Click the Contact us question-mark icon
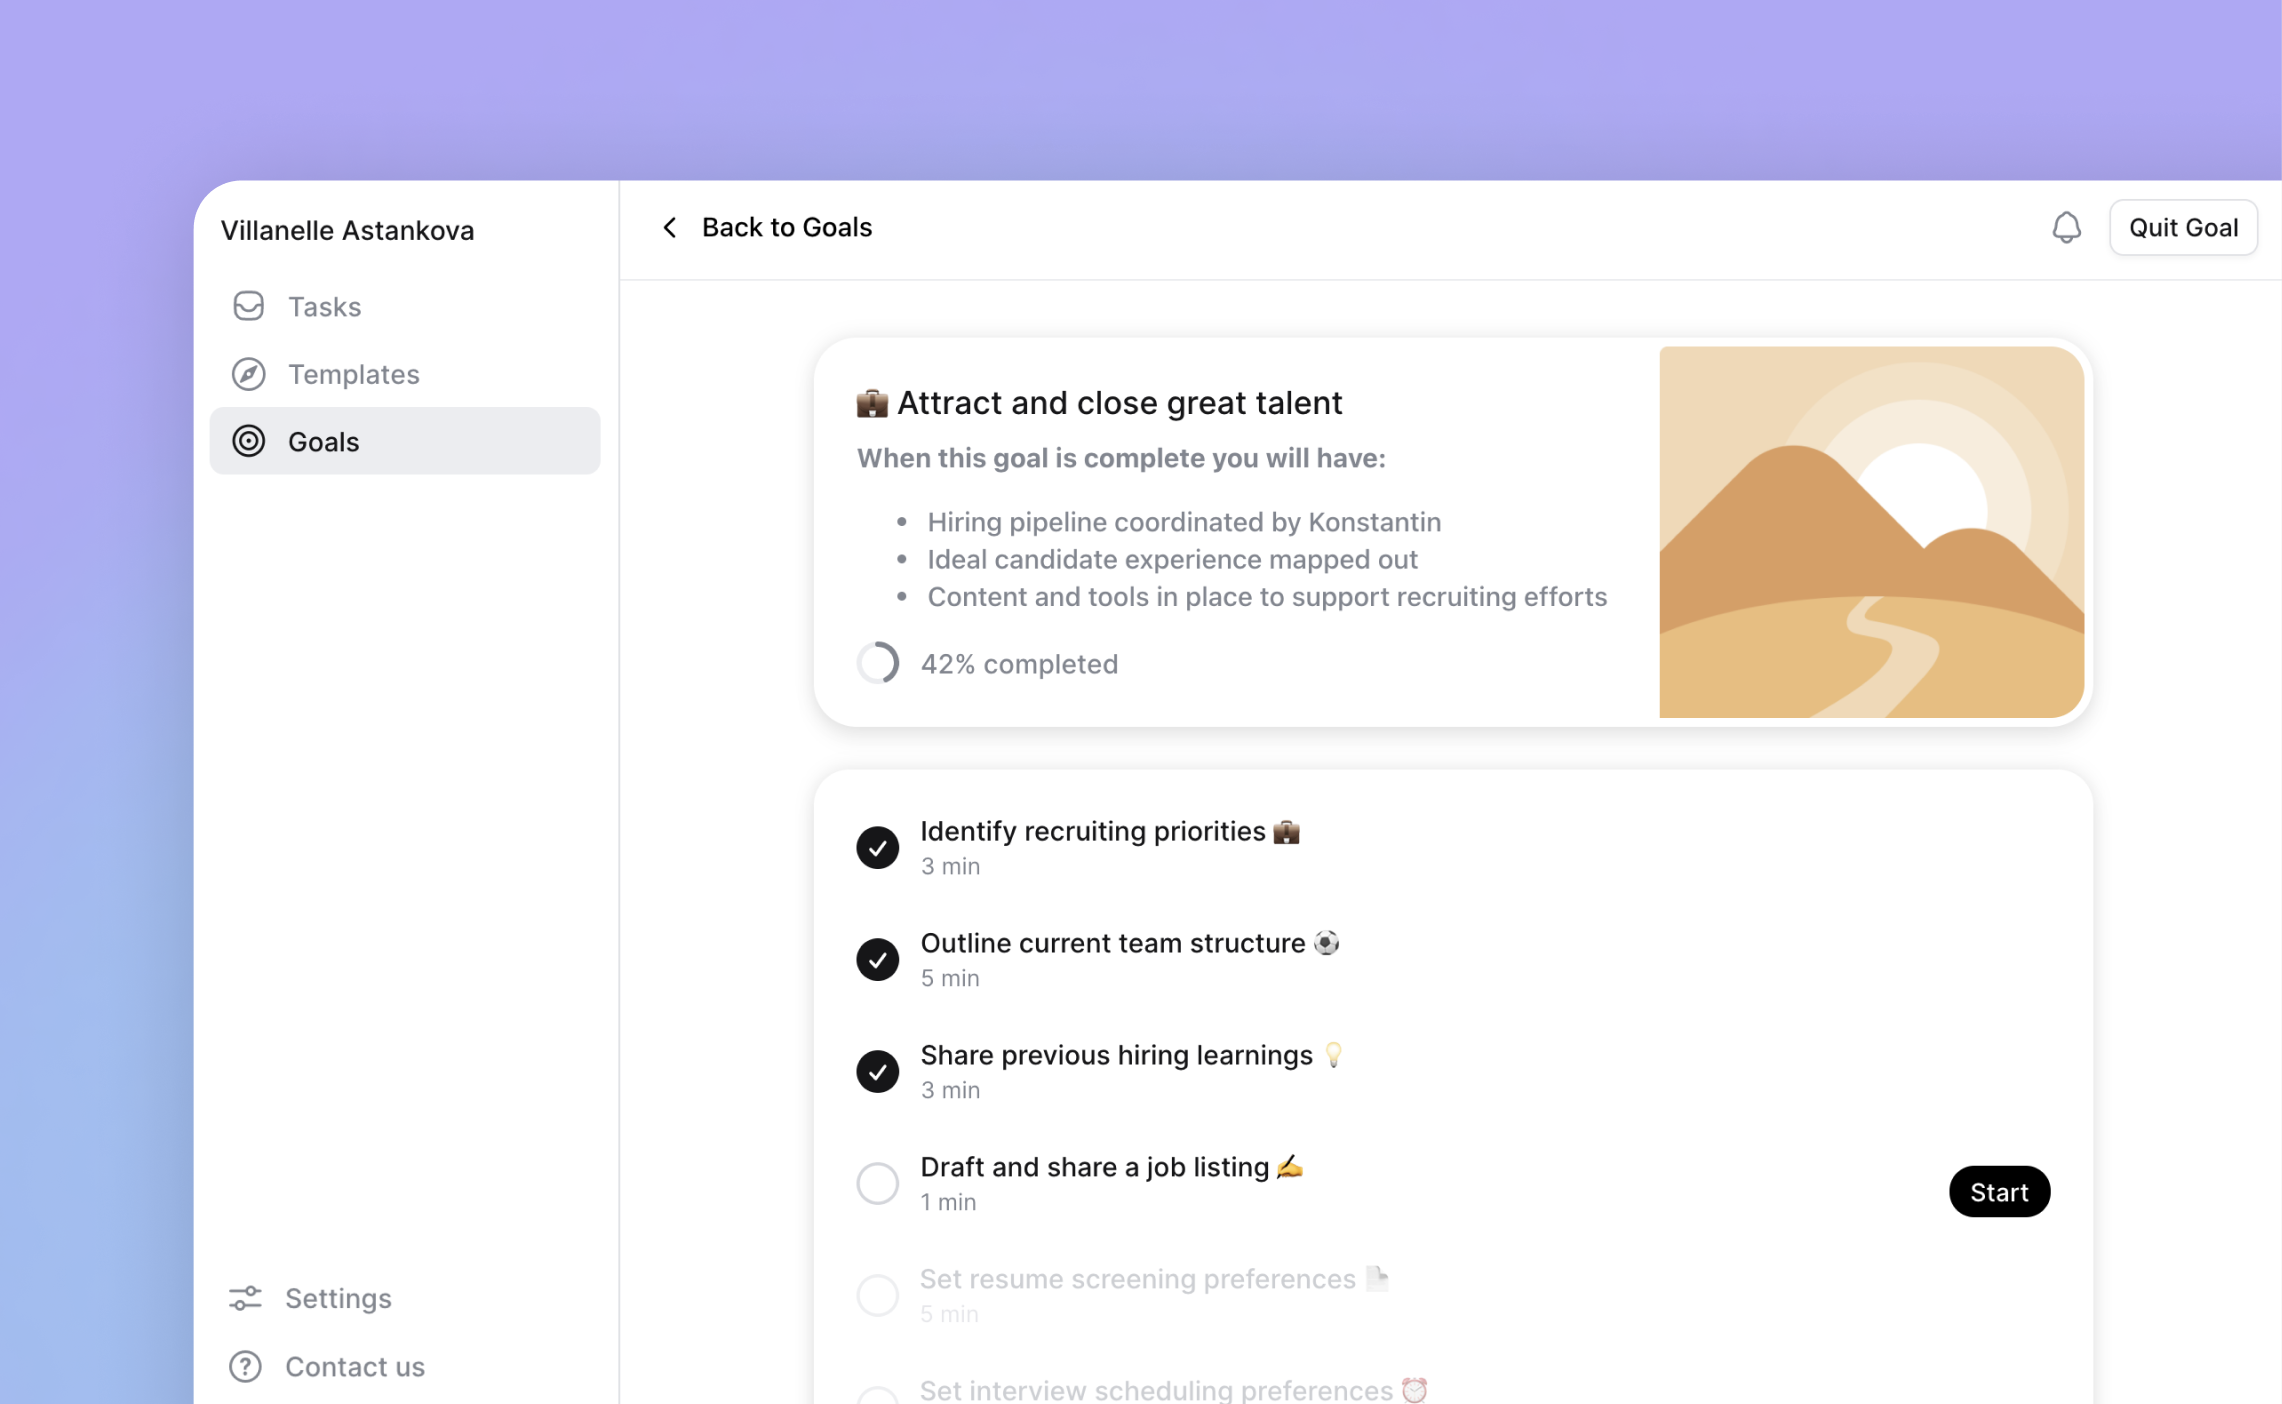The height and width of the screenshot is (1404, 2282). coord(245,1366)
